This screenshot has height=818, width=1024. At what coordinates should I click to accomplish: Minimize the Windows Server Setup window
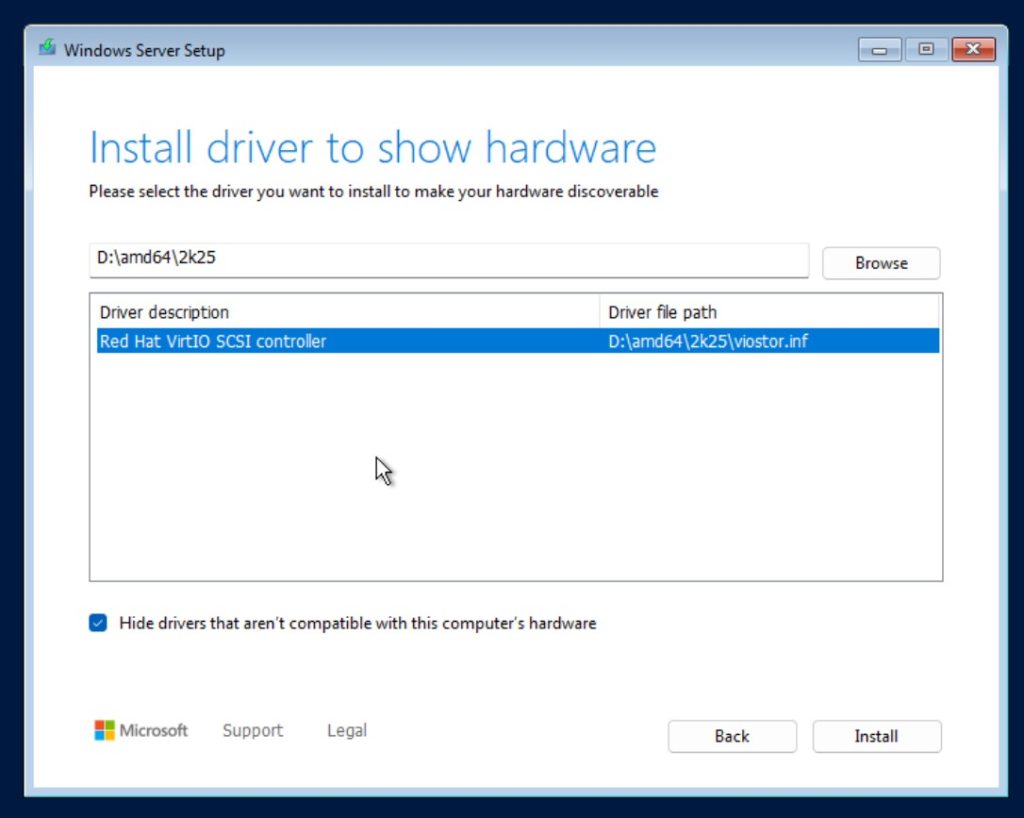click(879, 49)
